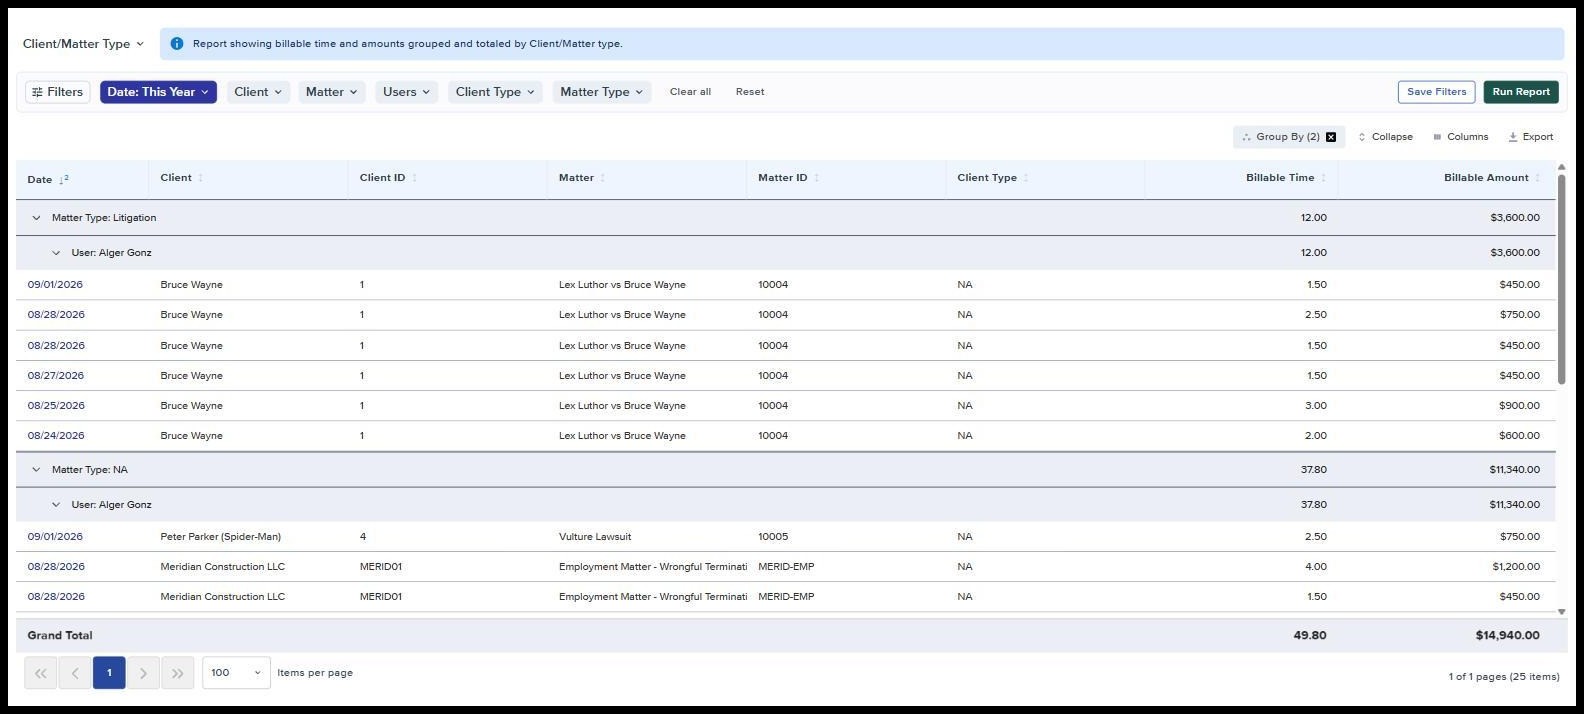Open the 08/27/2026 date entry link
Viewport: 1584px width, 714px height.
56,376
